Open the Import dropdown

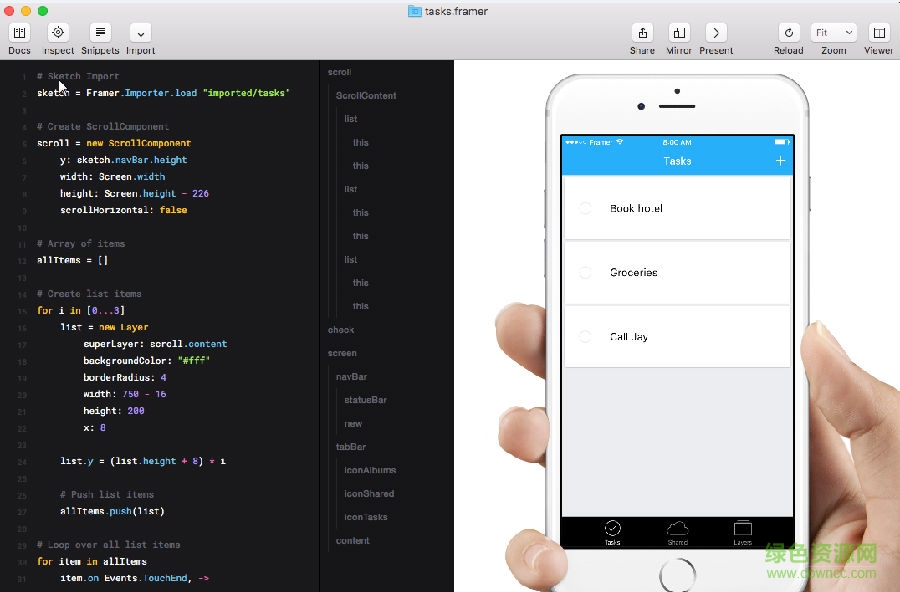[140, 33]
